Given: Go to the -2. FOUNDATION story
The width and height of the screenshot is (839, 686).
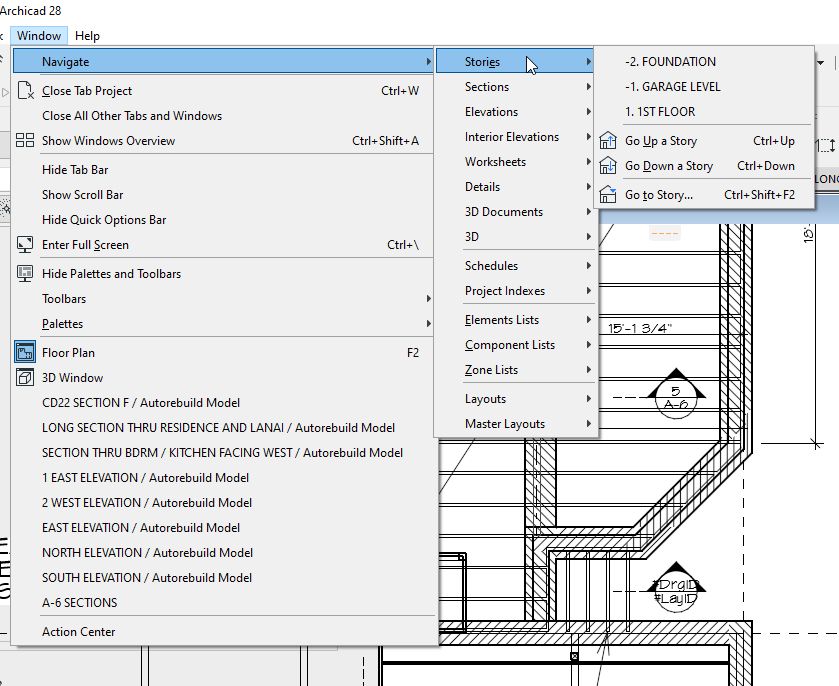Looking at the screenshot, I should coord(704,62).
